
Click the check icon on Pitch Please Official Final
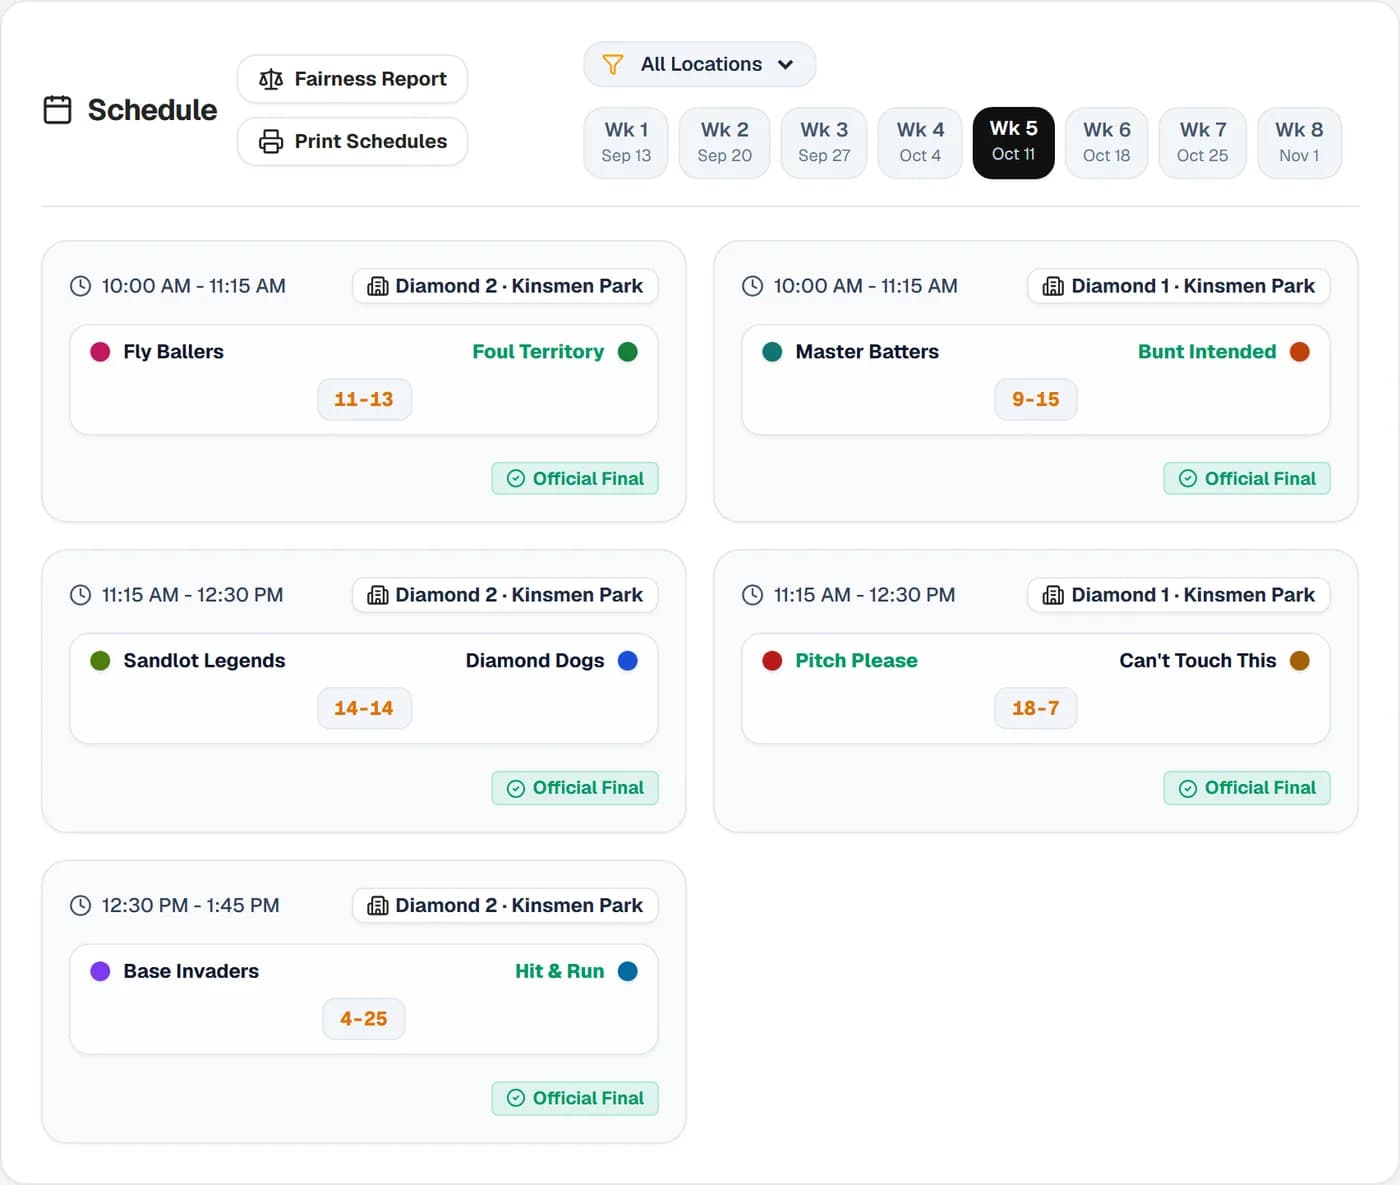coord(1188,788)
